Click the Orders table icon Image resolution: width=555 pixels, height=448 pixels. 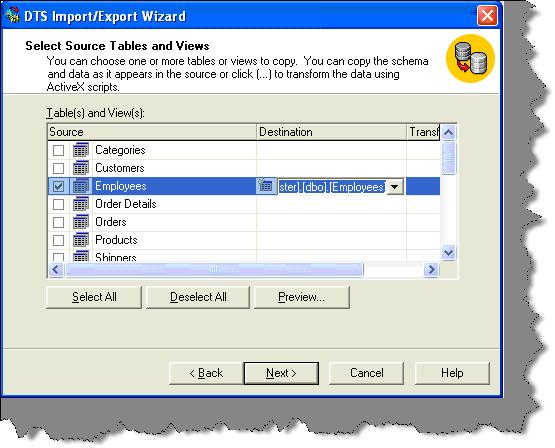click(81, 222)
